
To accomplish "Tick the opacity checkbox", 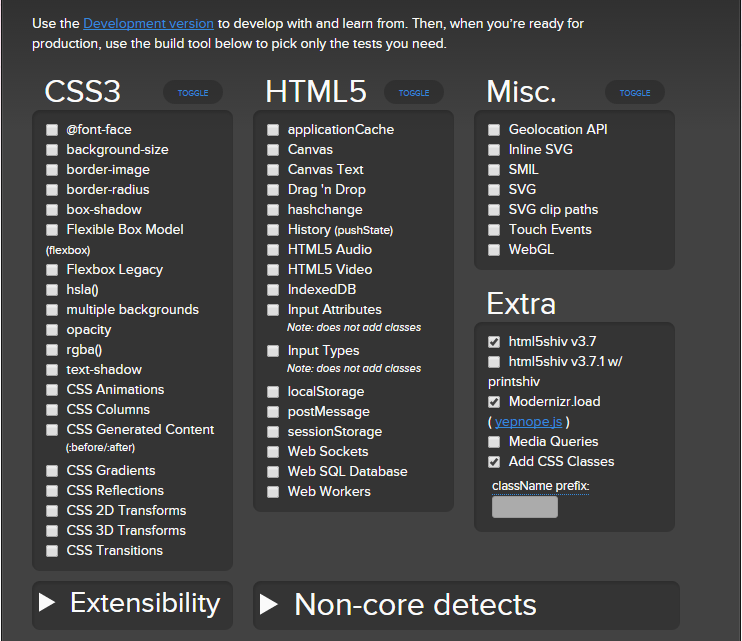I will (x=52, y=330).
